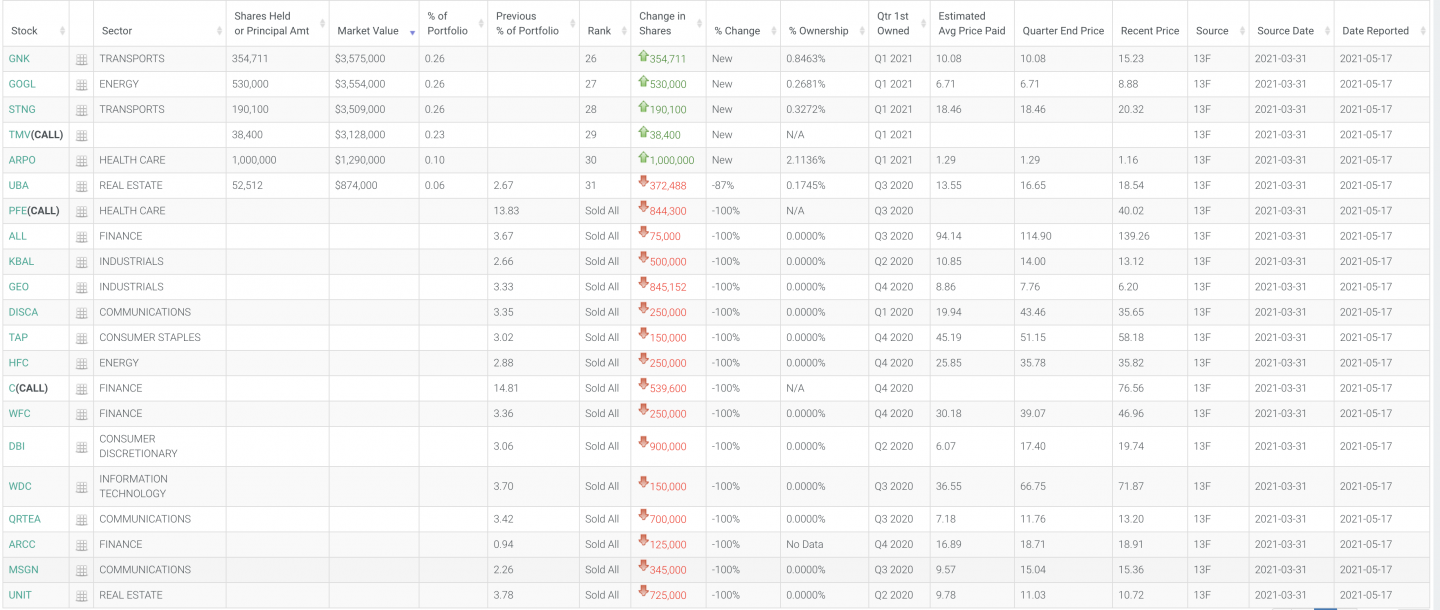1440x610 pixels.
Task: Open the ARPO stock link
Action: pyautogui.click(x=22, y=160)
